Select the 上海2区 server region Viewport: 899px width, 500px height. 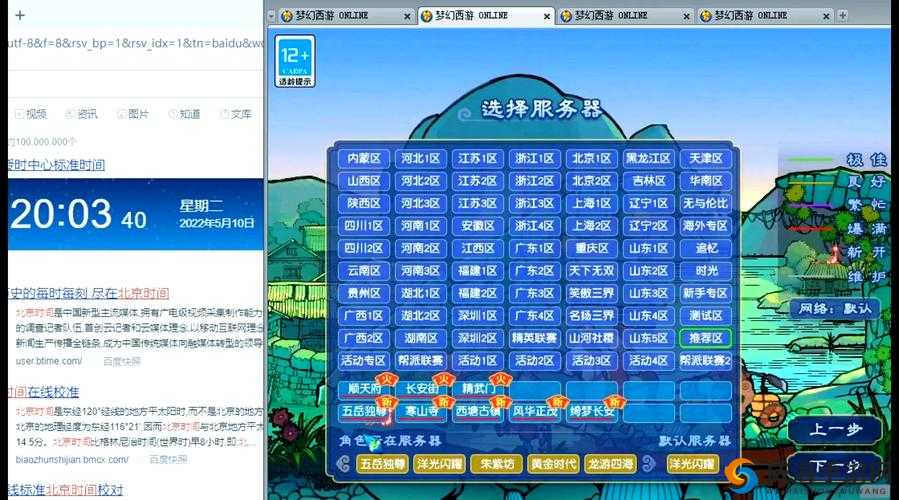(x=591, y=226)
